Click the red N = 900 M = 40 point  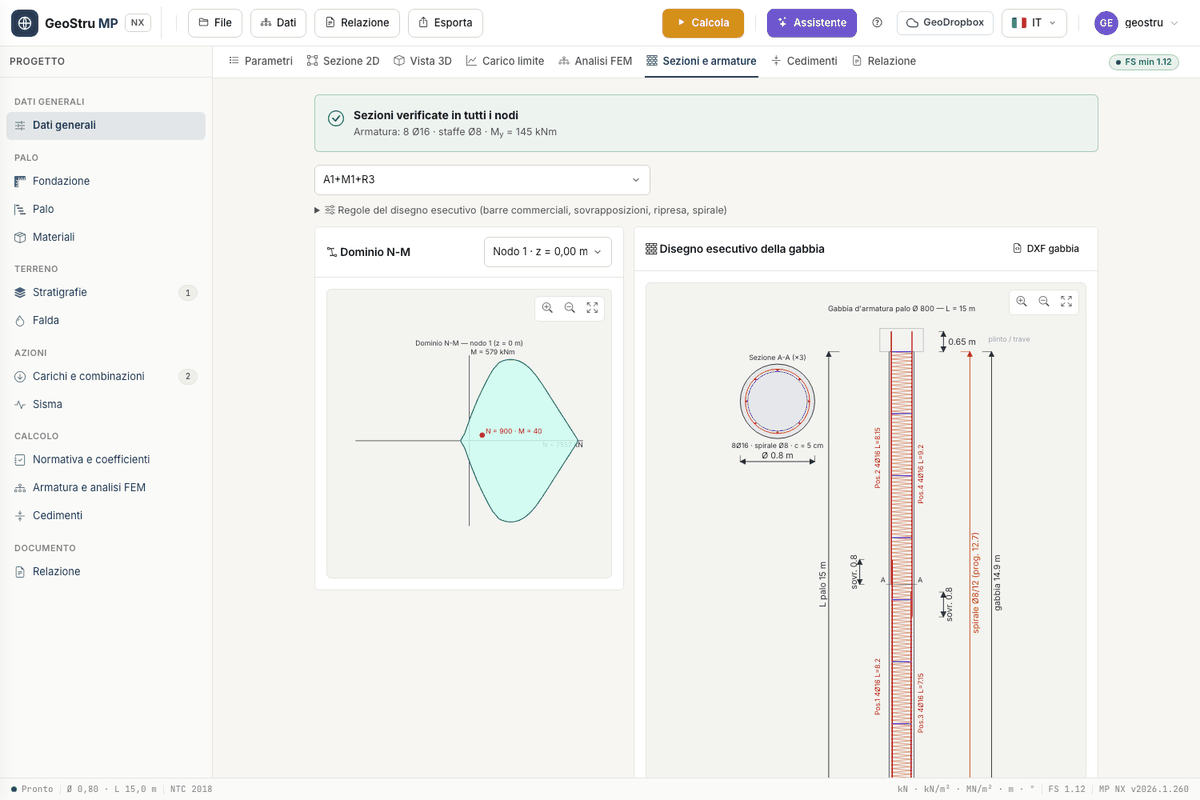[482, 434]
